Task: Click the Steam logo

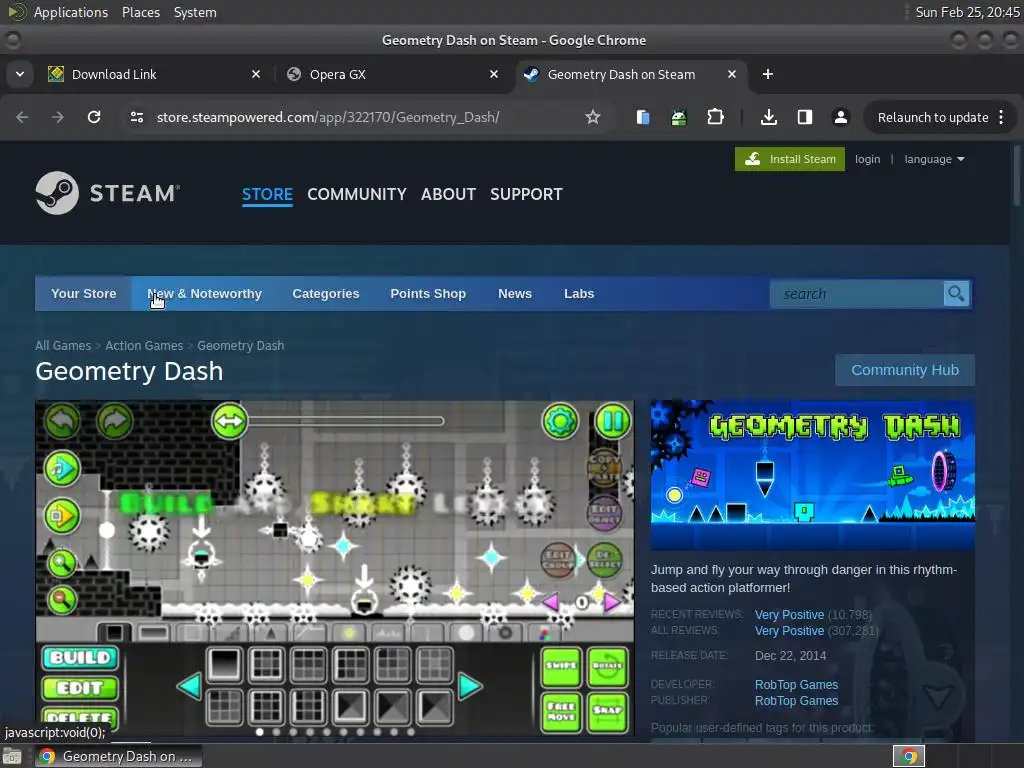Action: (x=108, y=193)
